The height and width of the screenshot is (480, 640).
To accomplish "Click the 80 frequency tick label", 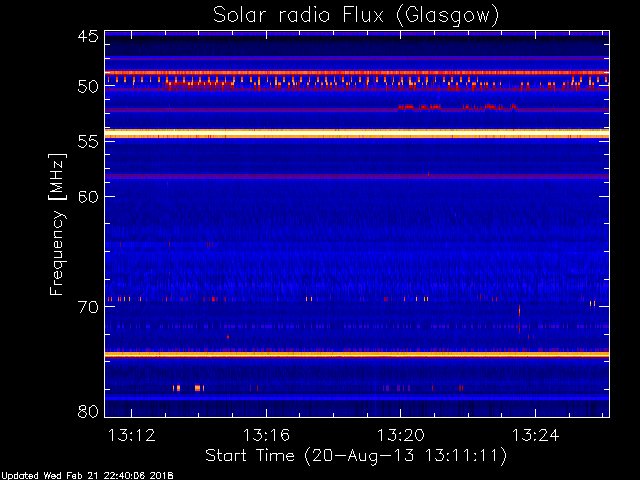I will click(x=88, y=411).
